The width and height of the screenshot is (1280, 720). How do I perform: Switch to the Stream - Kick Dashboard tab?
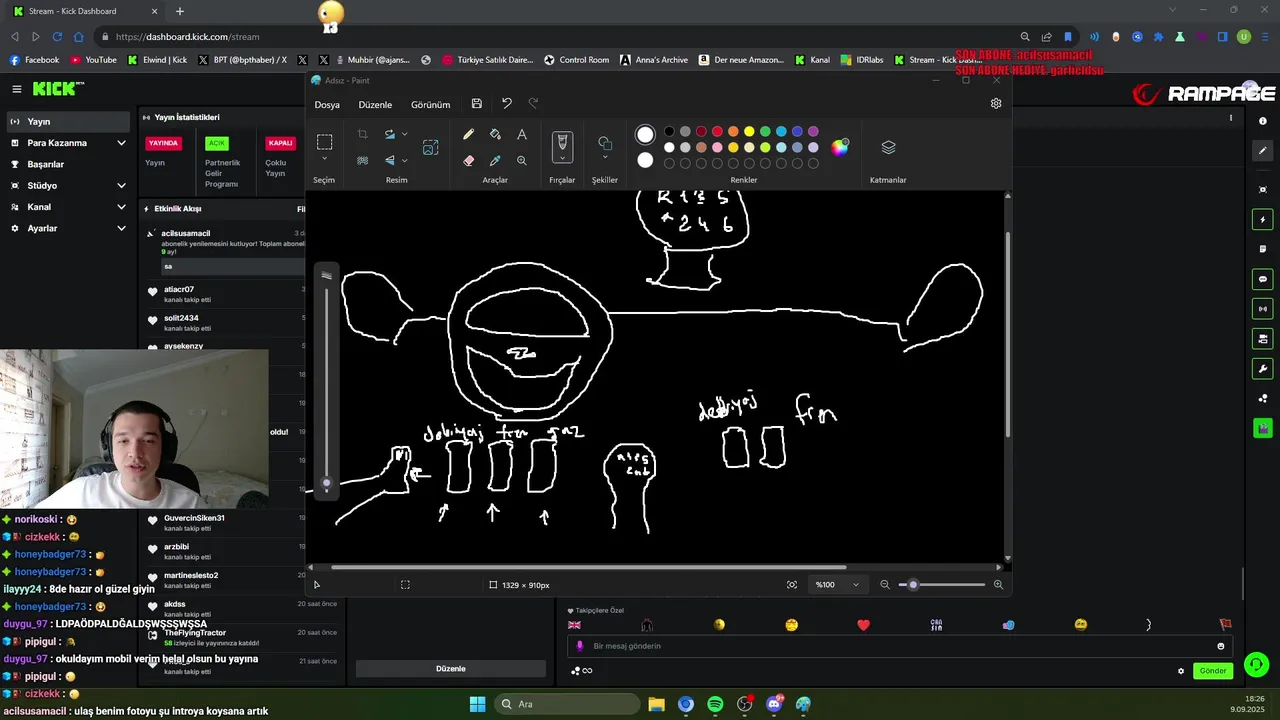coord(85,11)
